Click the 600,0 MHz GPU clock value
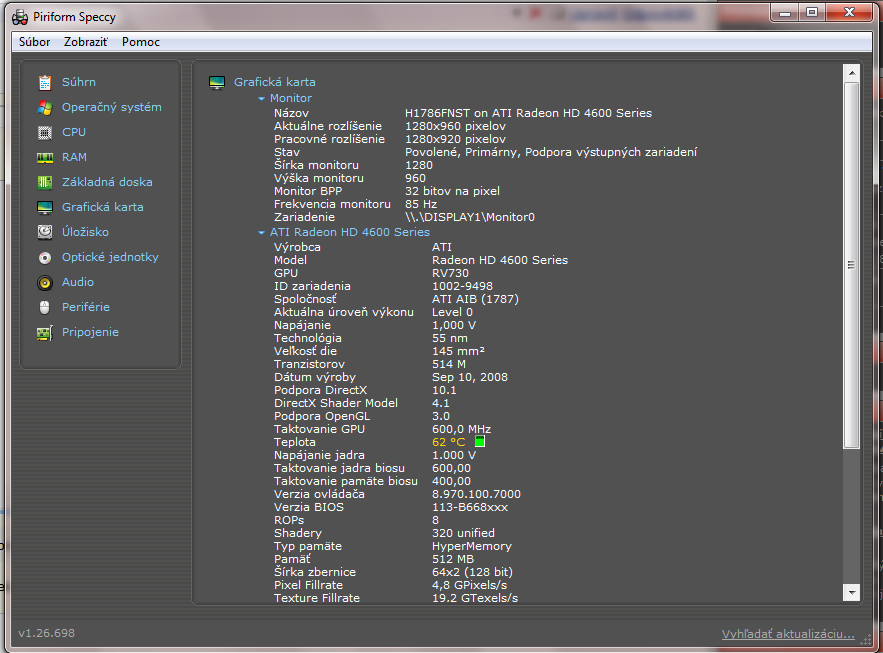 pyautogui.click(x=461, y=429)
